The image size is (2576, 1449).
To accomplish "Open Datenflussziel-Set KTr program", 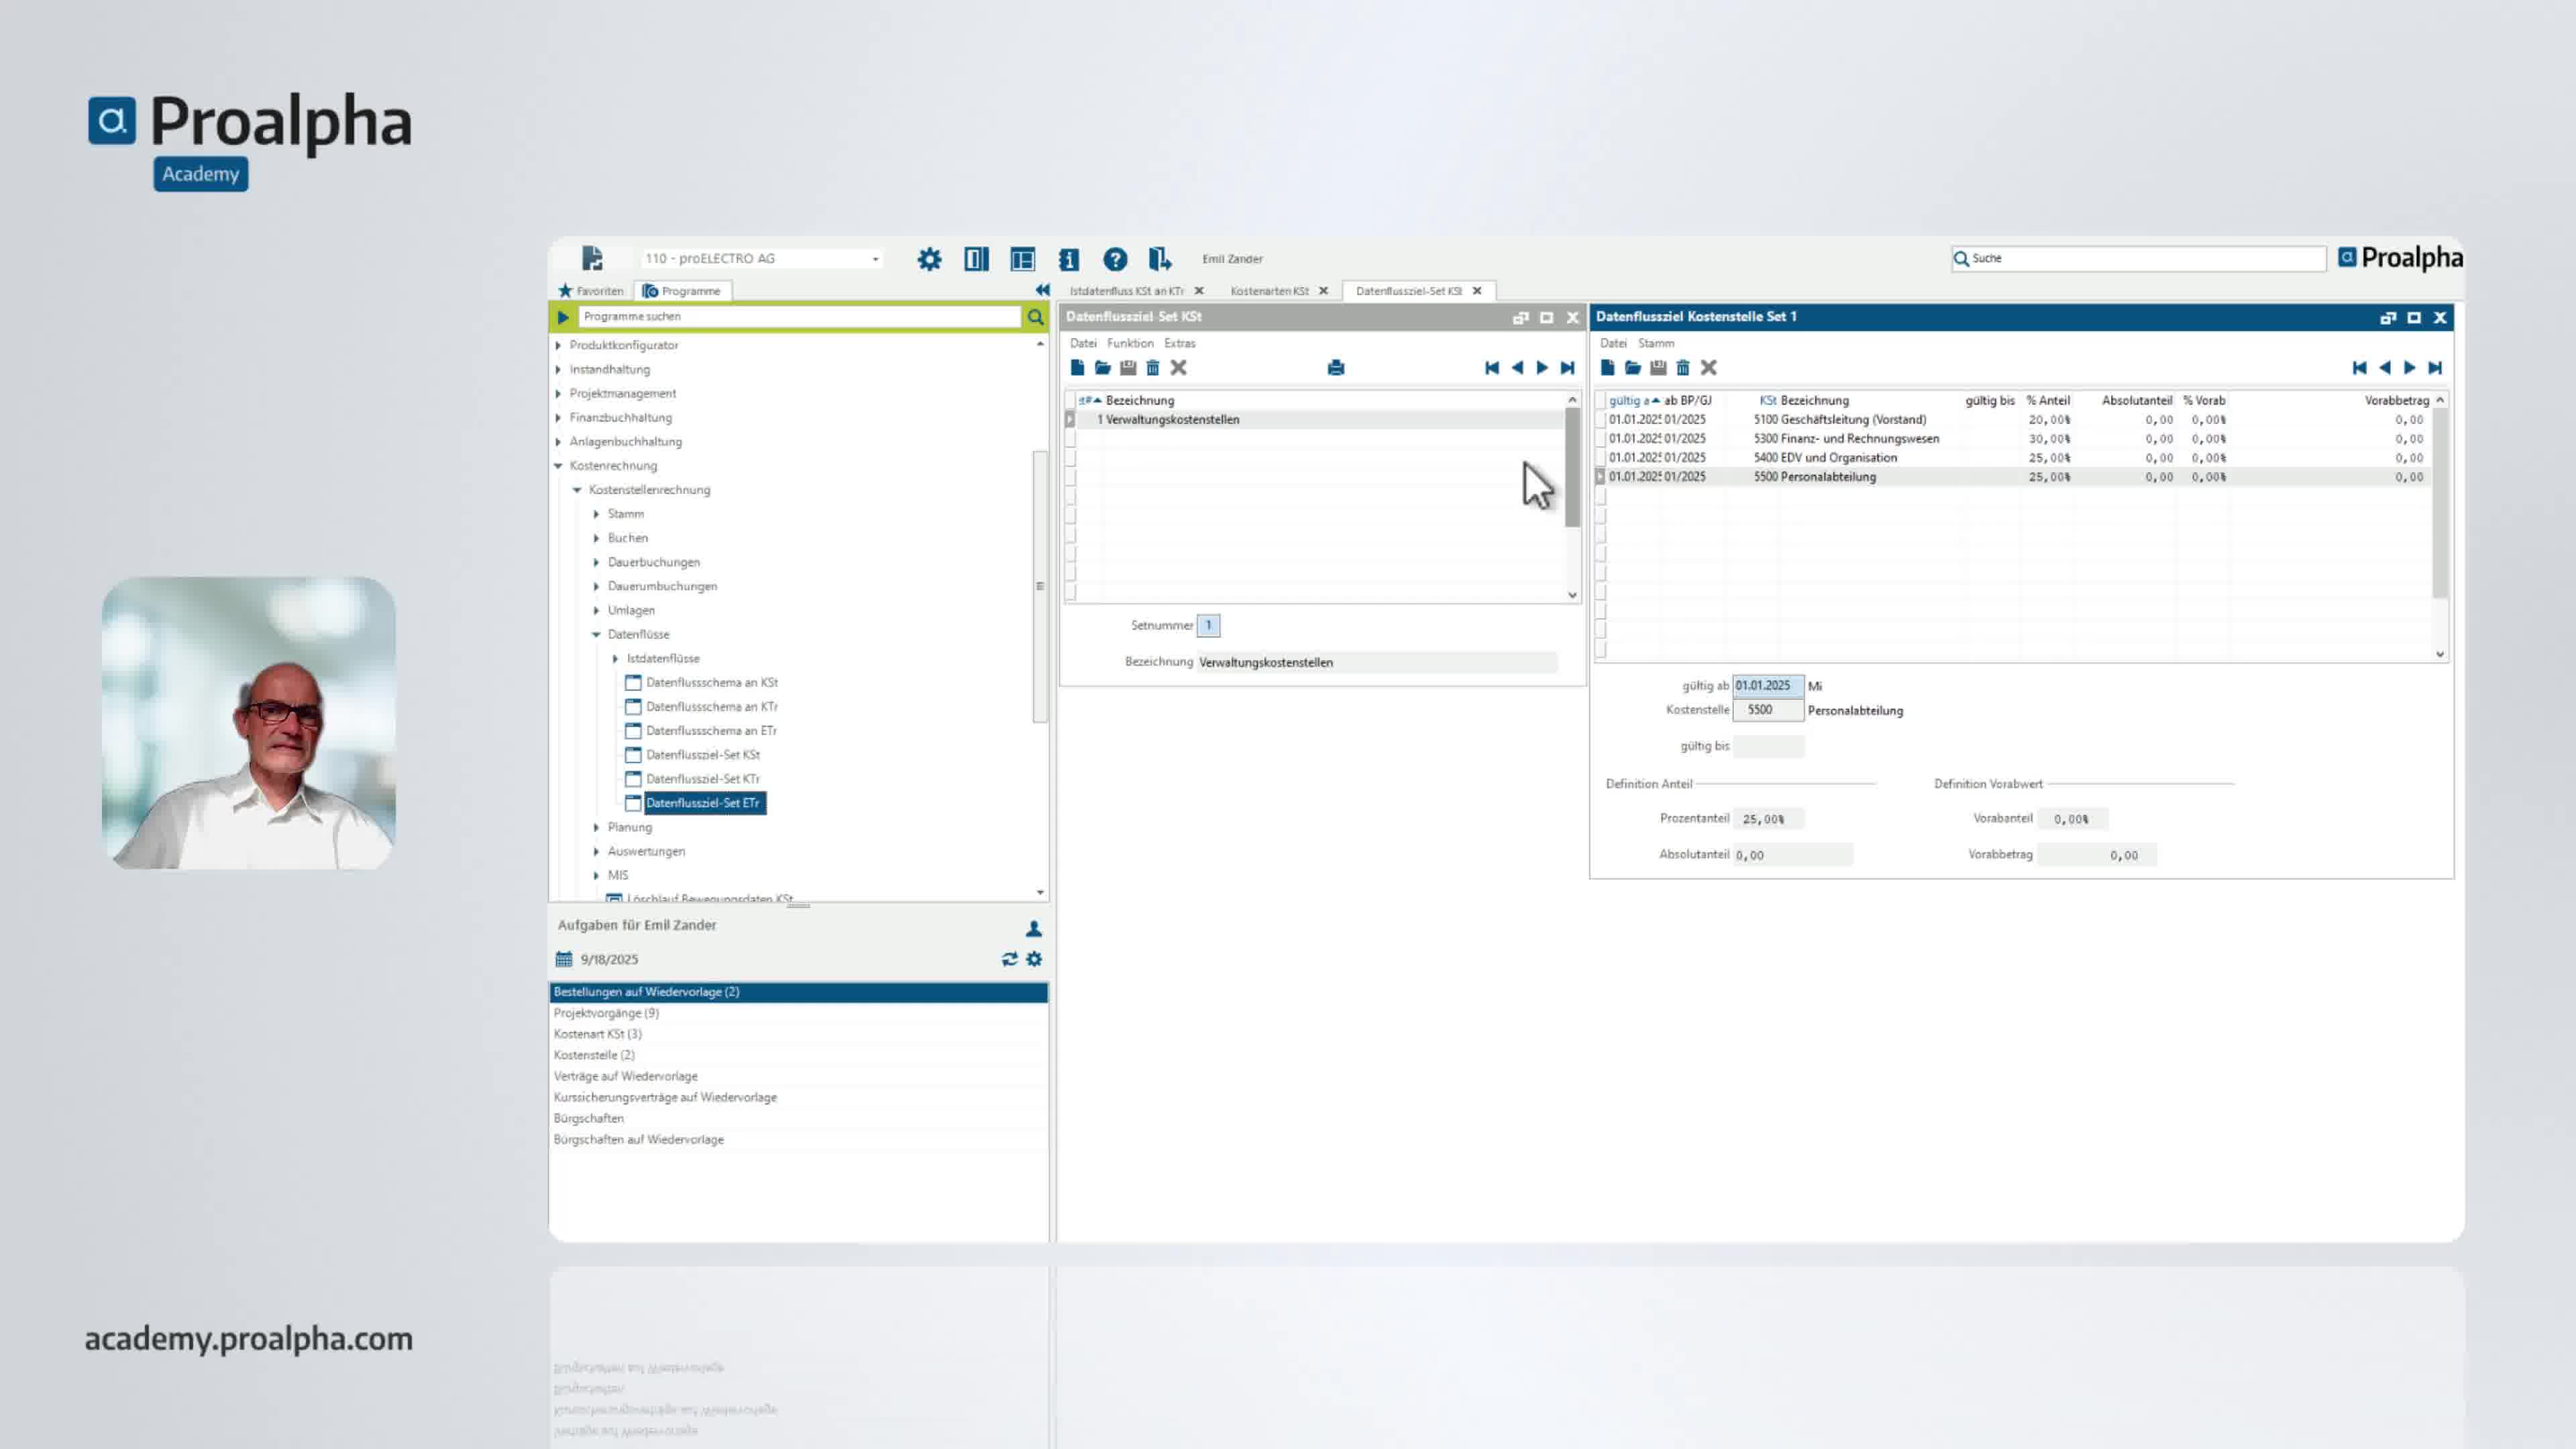I will click(x=702, y=779).
